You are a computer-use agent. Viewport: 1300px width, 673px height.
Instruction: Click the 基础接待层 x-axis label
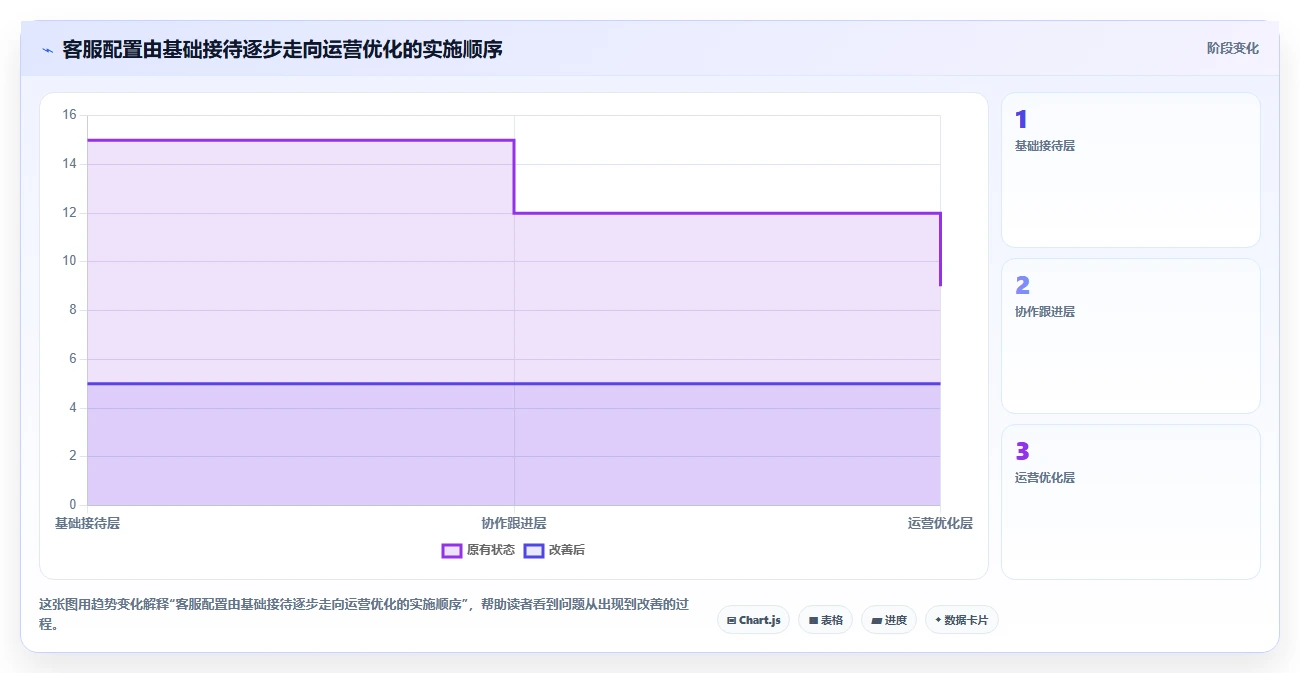pos(87,523)
